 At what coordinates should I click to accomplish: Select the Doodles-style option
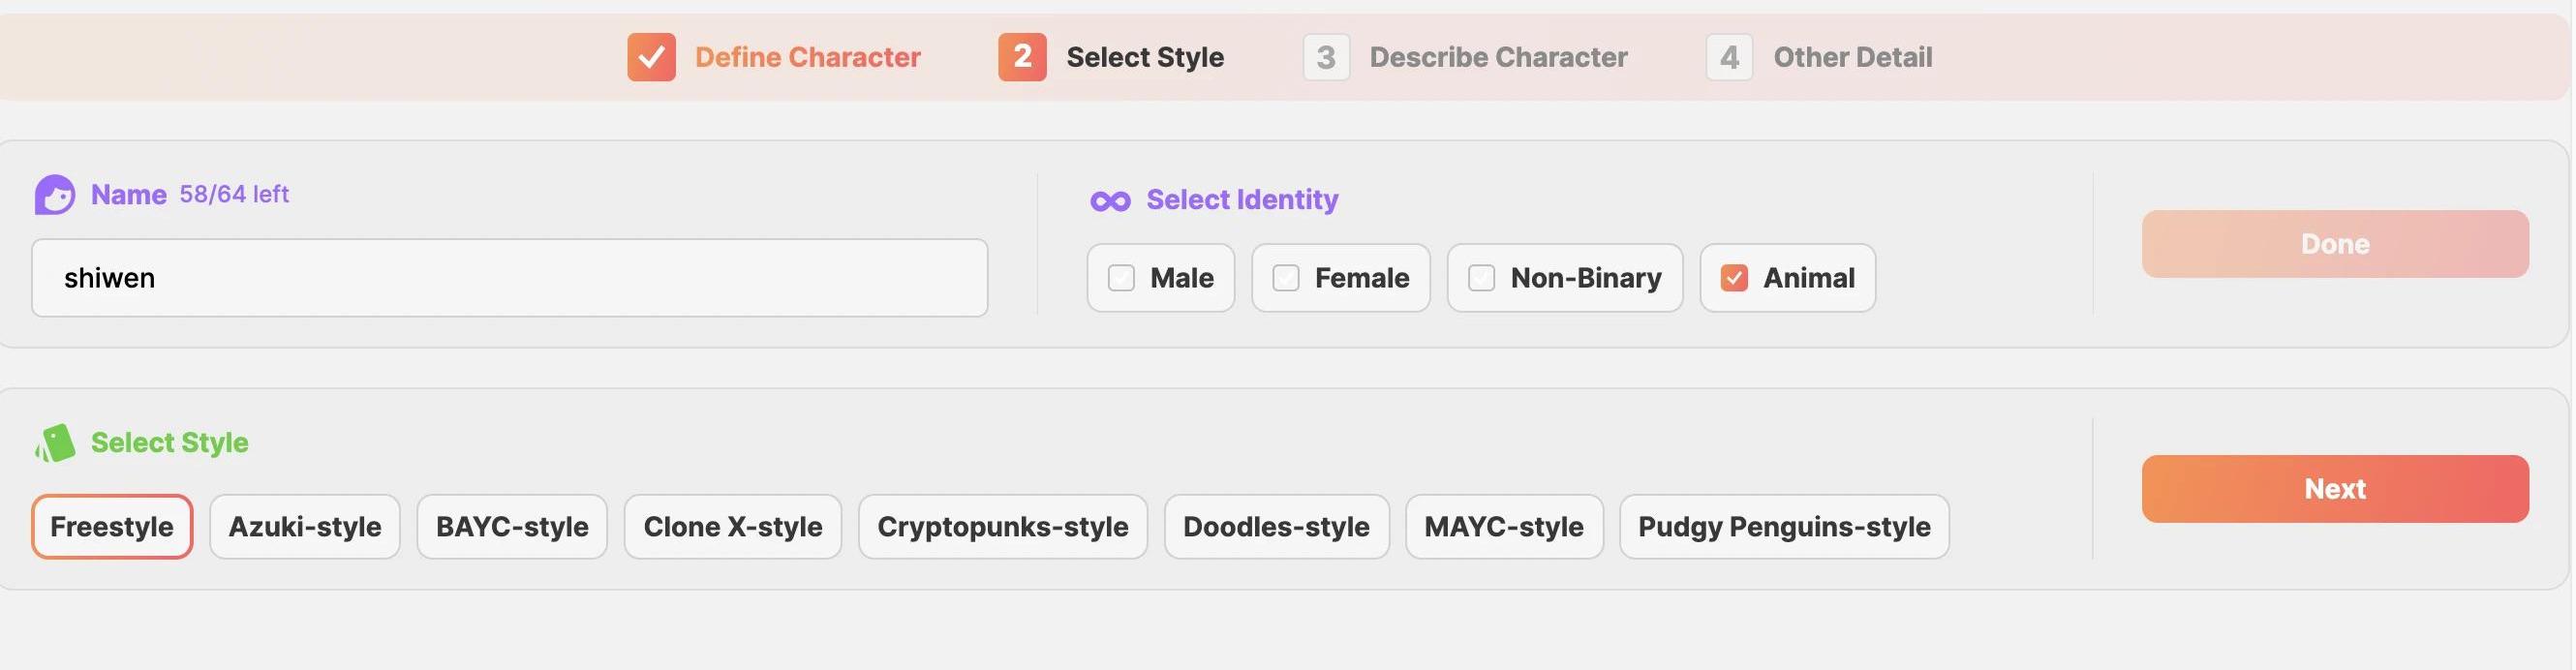1276,527
